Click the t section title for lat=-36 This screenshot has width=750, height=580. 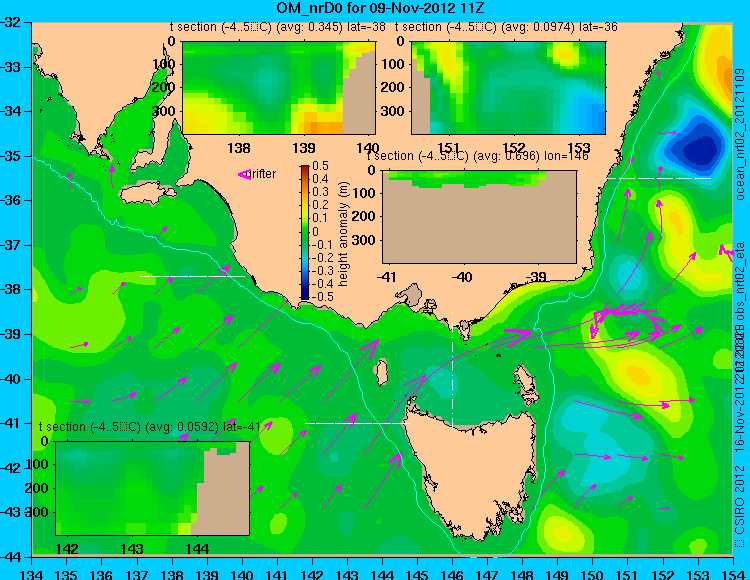(506, 27)
